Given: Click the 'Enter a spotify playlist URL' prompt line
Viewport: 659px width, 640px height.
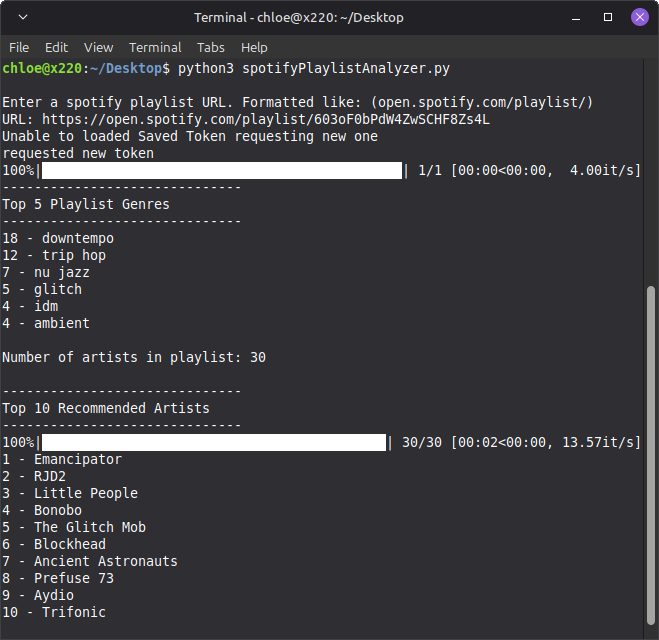Looking at the screenshot, I should pos(298,103).
